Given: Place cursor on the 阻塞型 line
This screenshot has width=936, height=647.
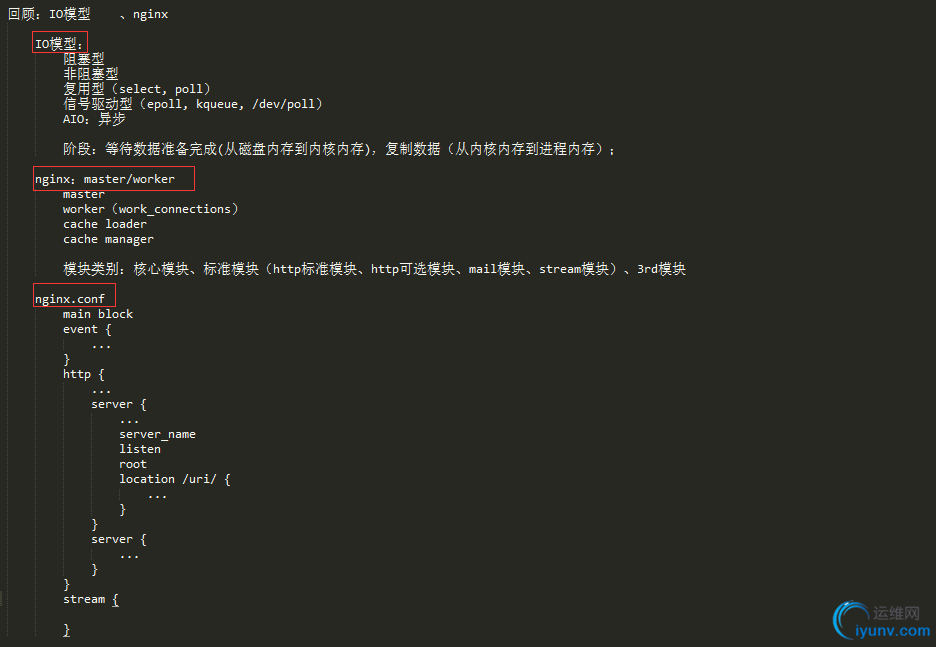Looking at the screenshot, I should pos(84,58).
